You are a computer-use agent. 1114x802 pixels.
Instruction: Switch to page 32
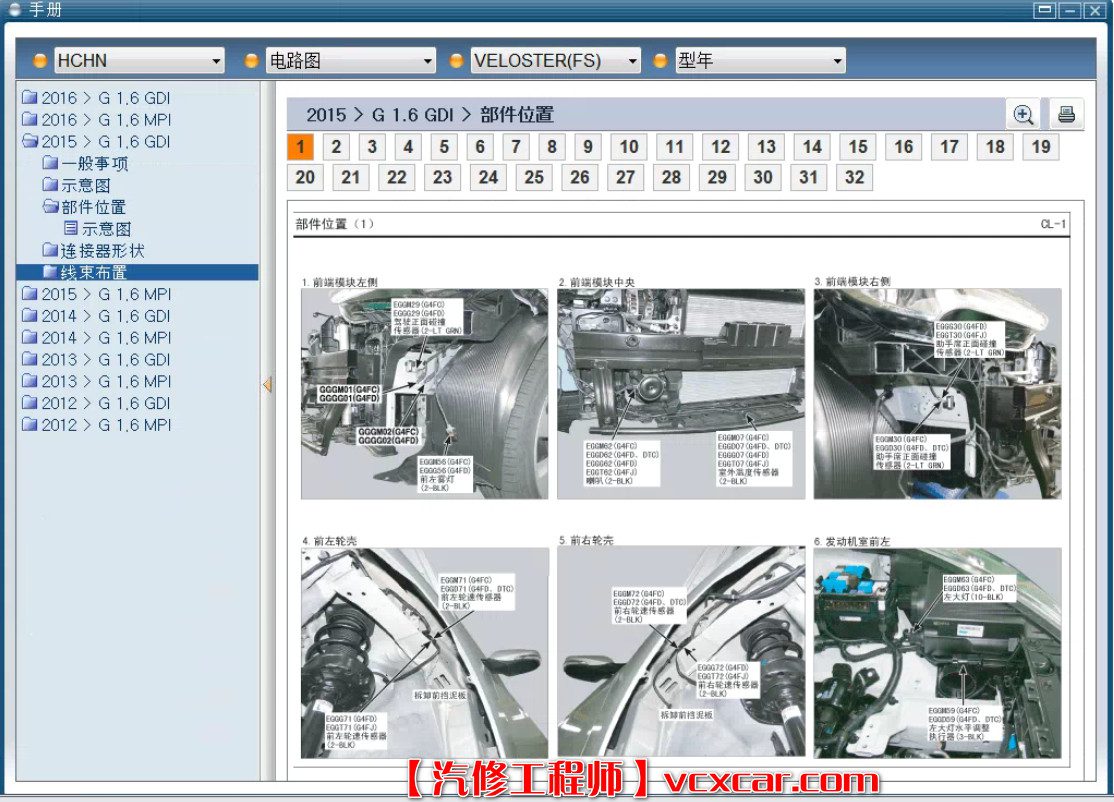tap(854, 177)
